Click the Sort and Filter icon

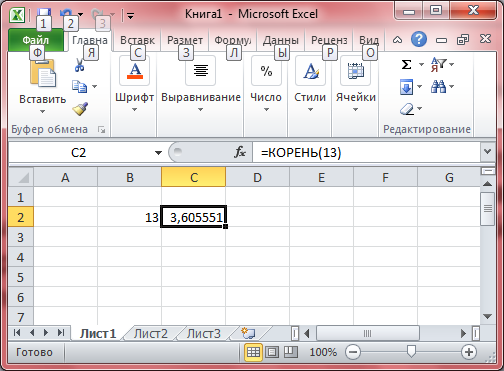click(x=439, y=64)
